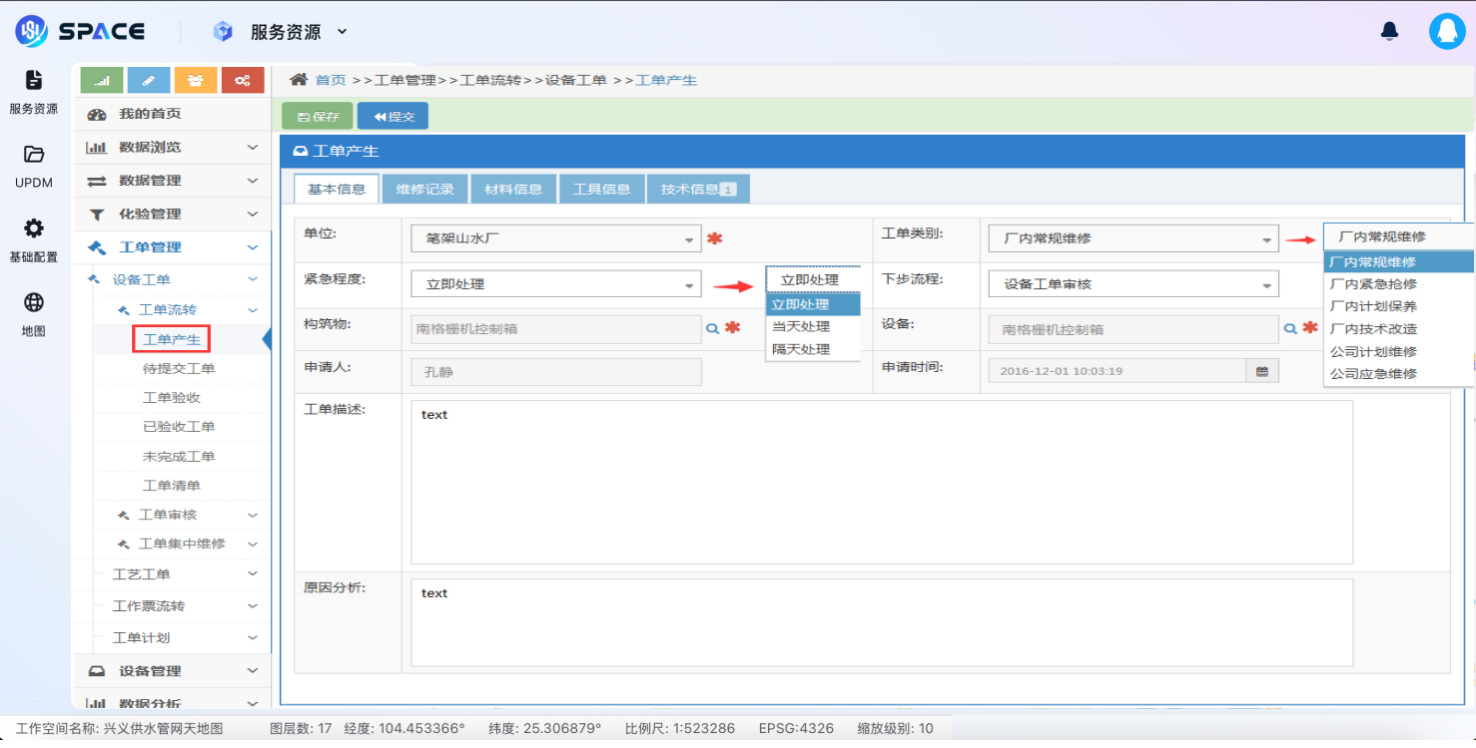This screenshot has width=1476, height=748.
Task: Expand 数据浏览 in the sidebar
Action: coord(171,147)
